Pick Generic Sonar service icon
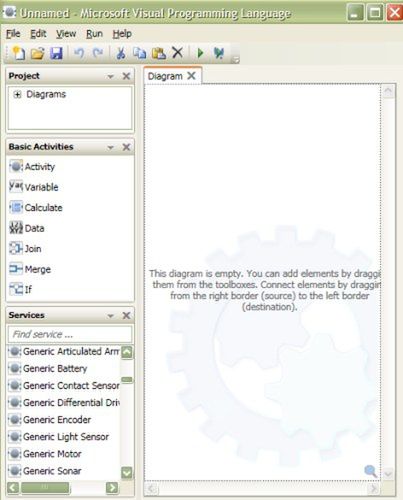The image size is (403, 500). tap(15, 471)
